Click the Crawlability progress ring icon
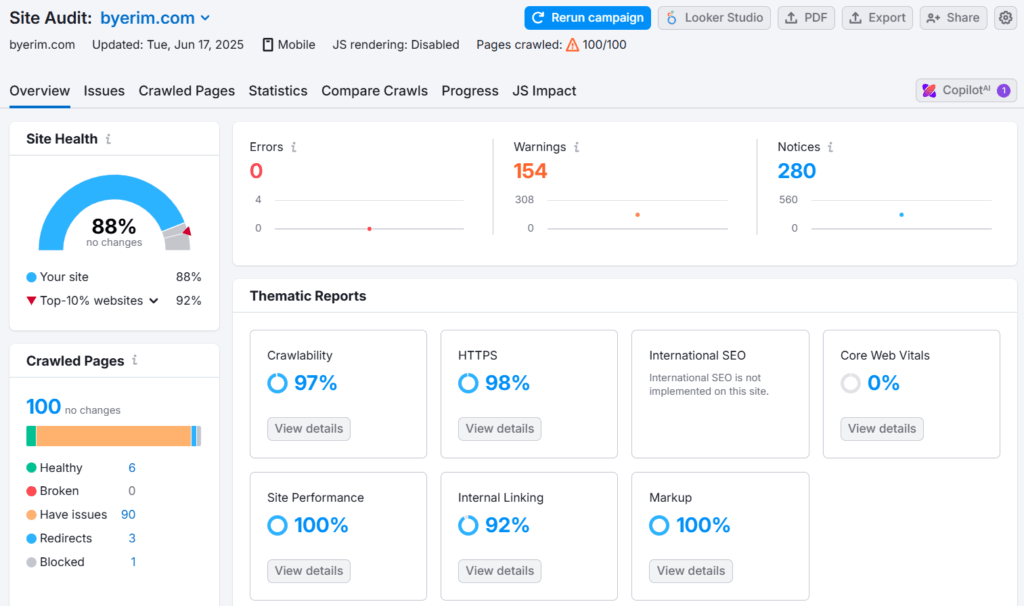1024x606 pixels. tap(278, 383)
